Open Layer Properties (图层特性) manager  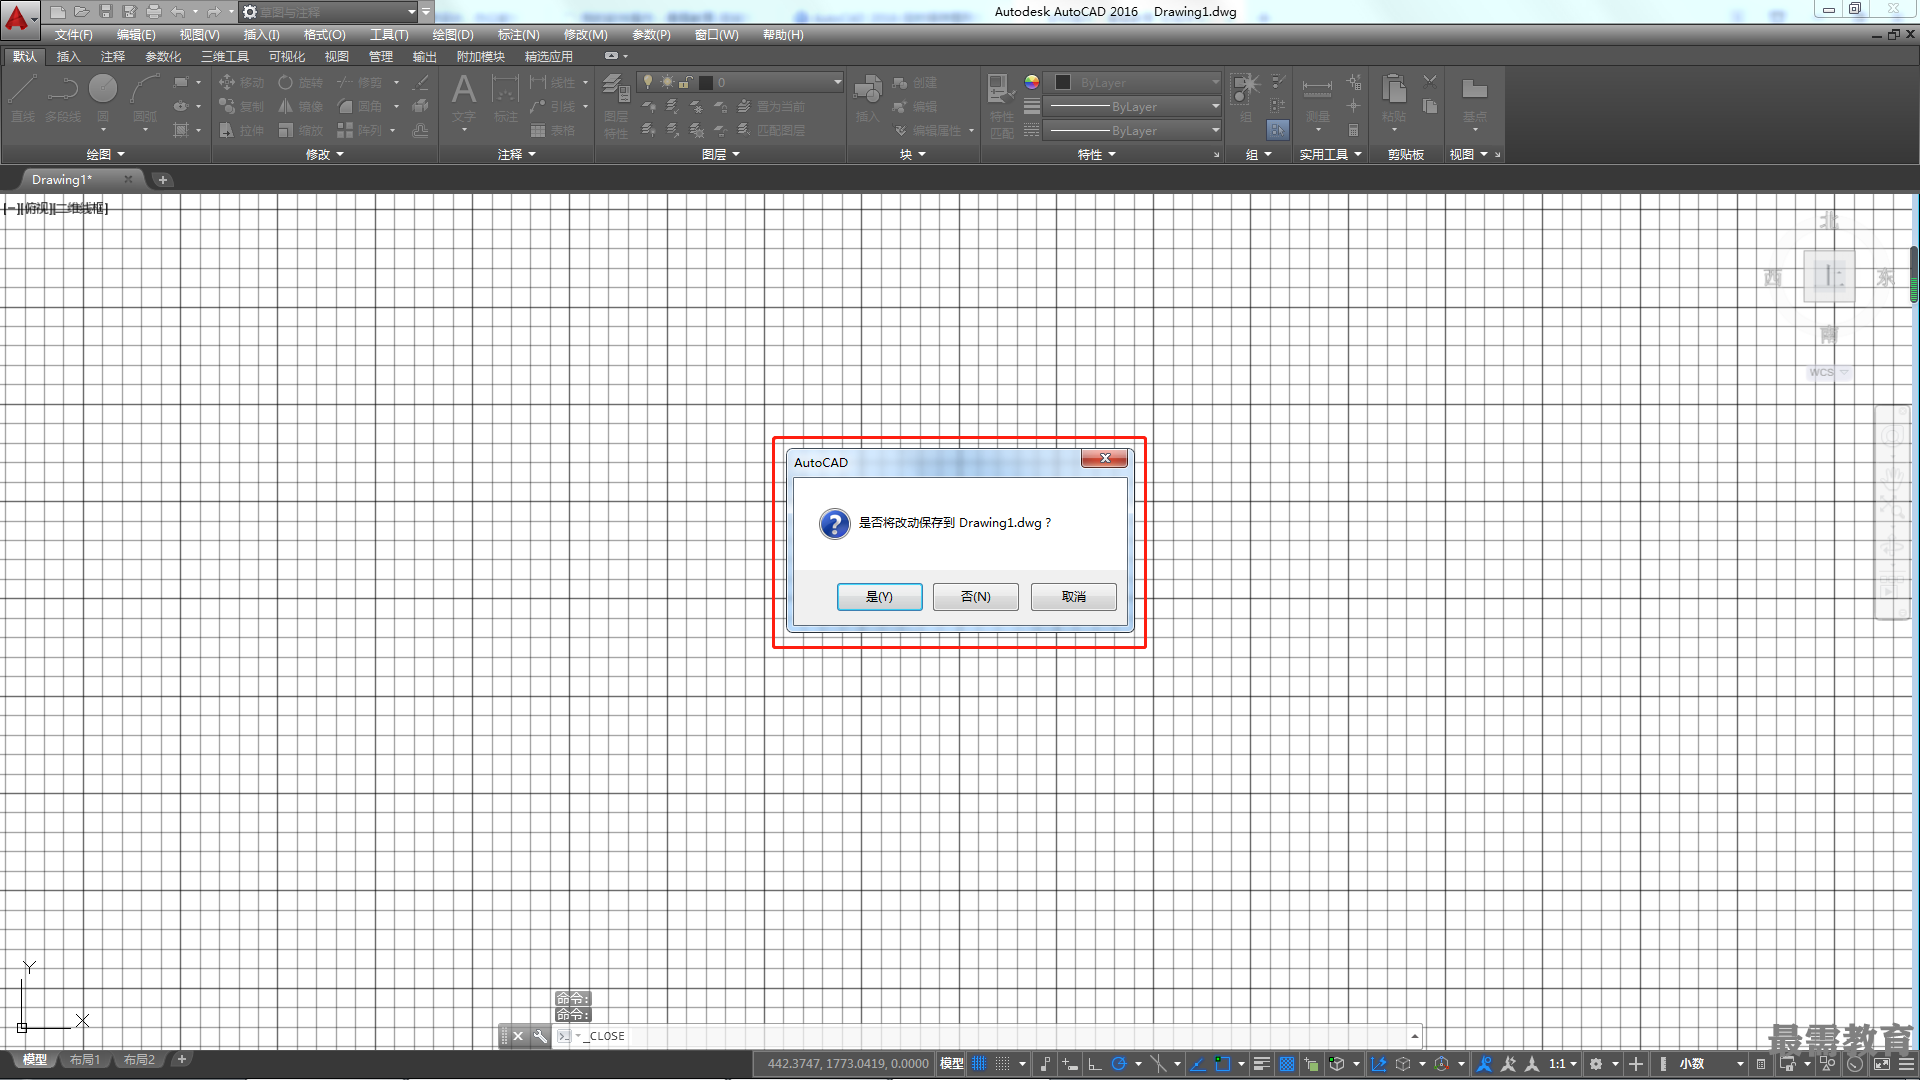tap(616, 106)
